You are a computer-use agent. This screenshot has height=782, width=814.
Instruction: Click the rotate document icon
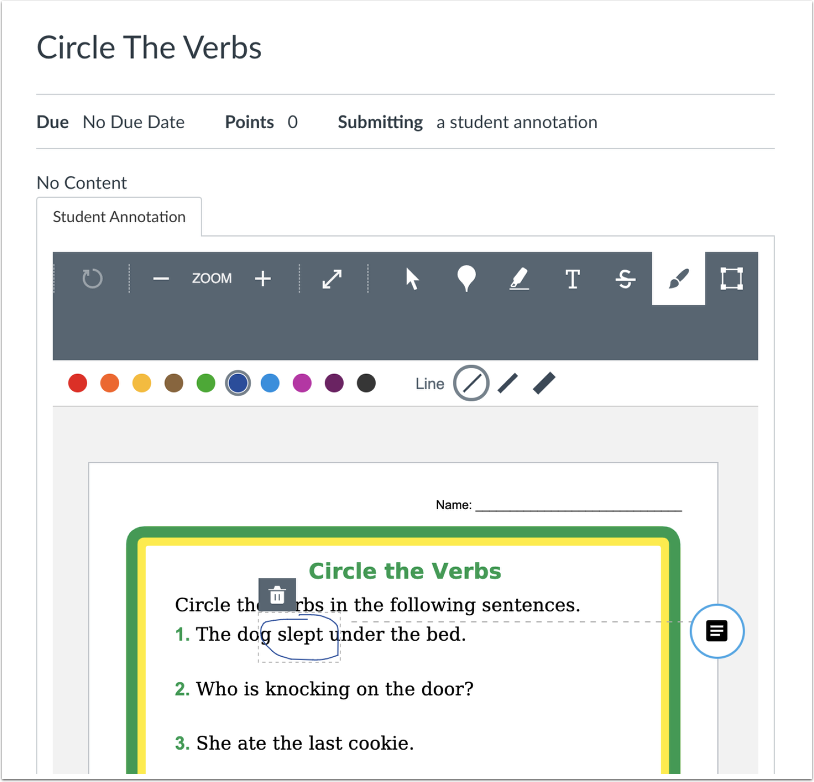(x=92, y=279)
